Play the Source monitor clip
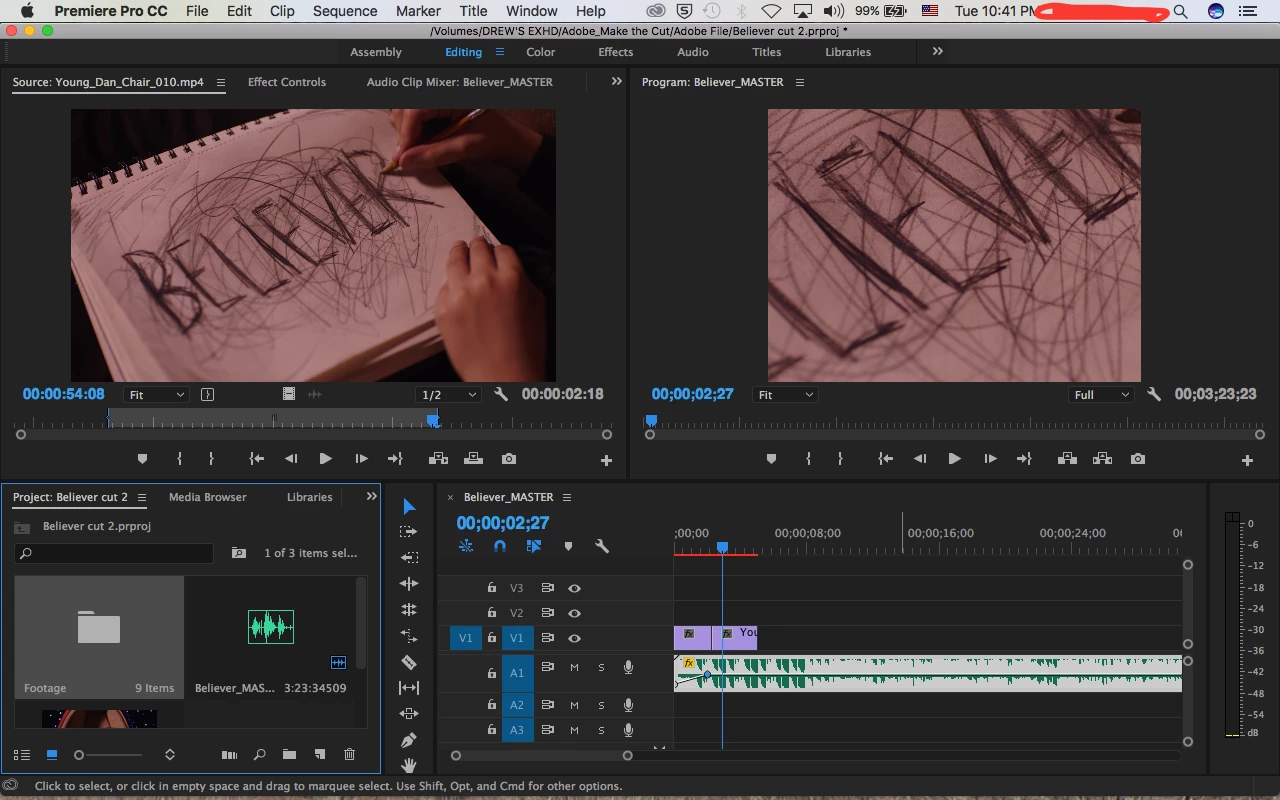Screen dimensions: 1280x800 tap(325, 459)
